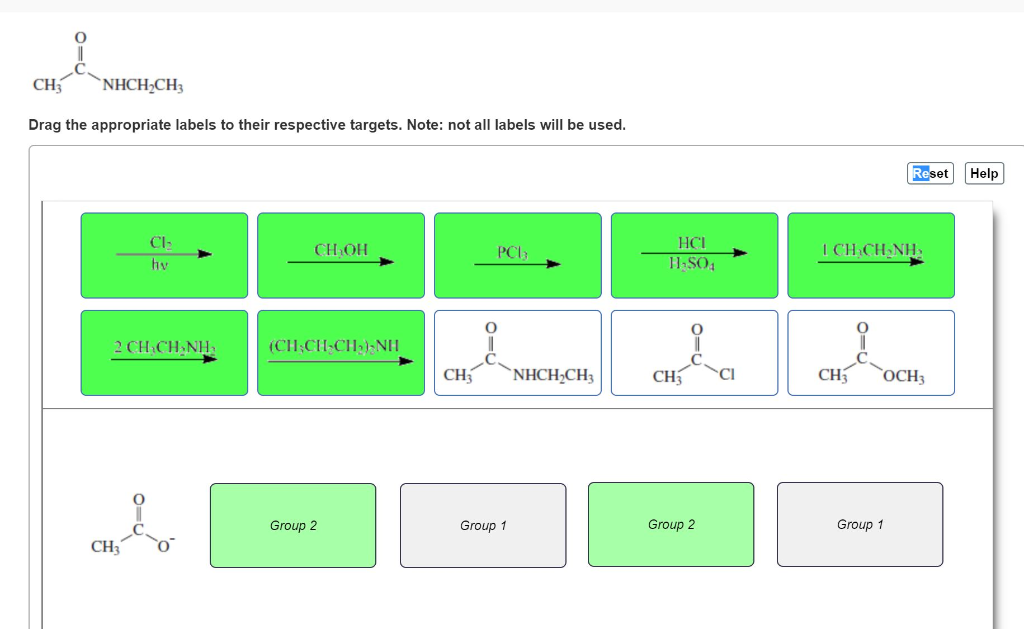Open the Help button
Image resolution: width=1024 pixels, height=629 pixels.
click(983, 173)
